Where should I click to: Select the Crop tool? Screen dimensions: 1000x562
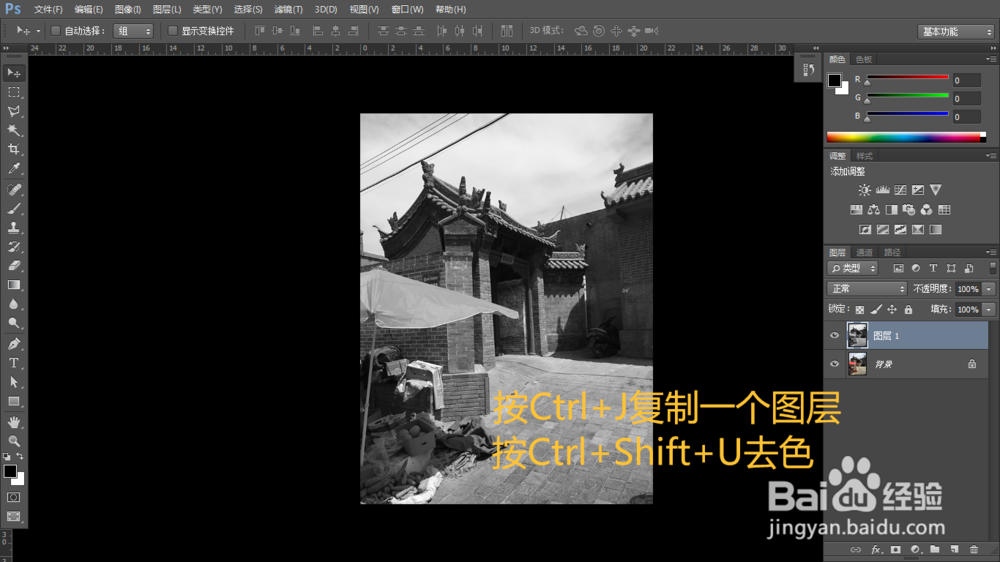tap(13, 149)
